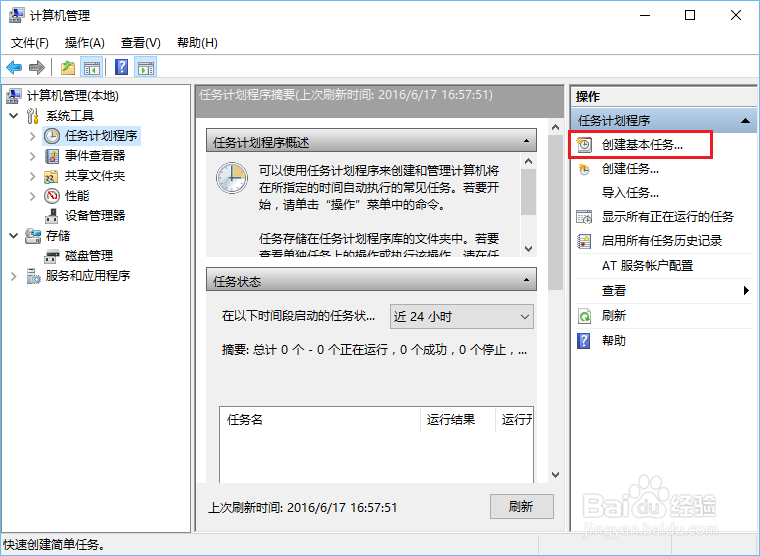The height and width of the screenshot is (556, 760).
Task: Click the Forward arrow toolbar icon
Action: (37, 67)
